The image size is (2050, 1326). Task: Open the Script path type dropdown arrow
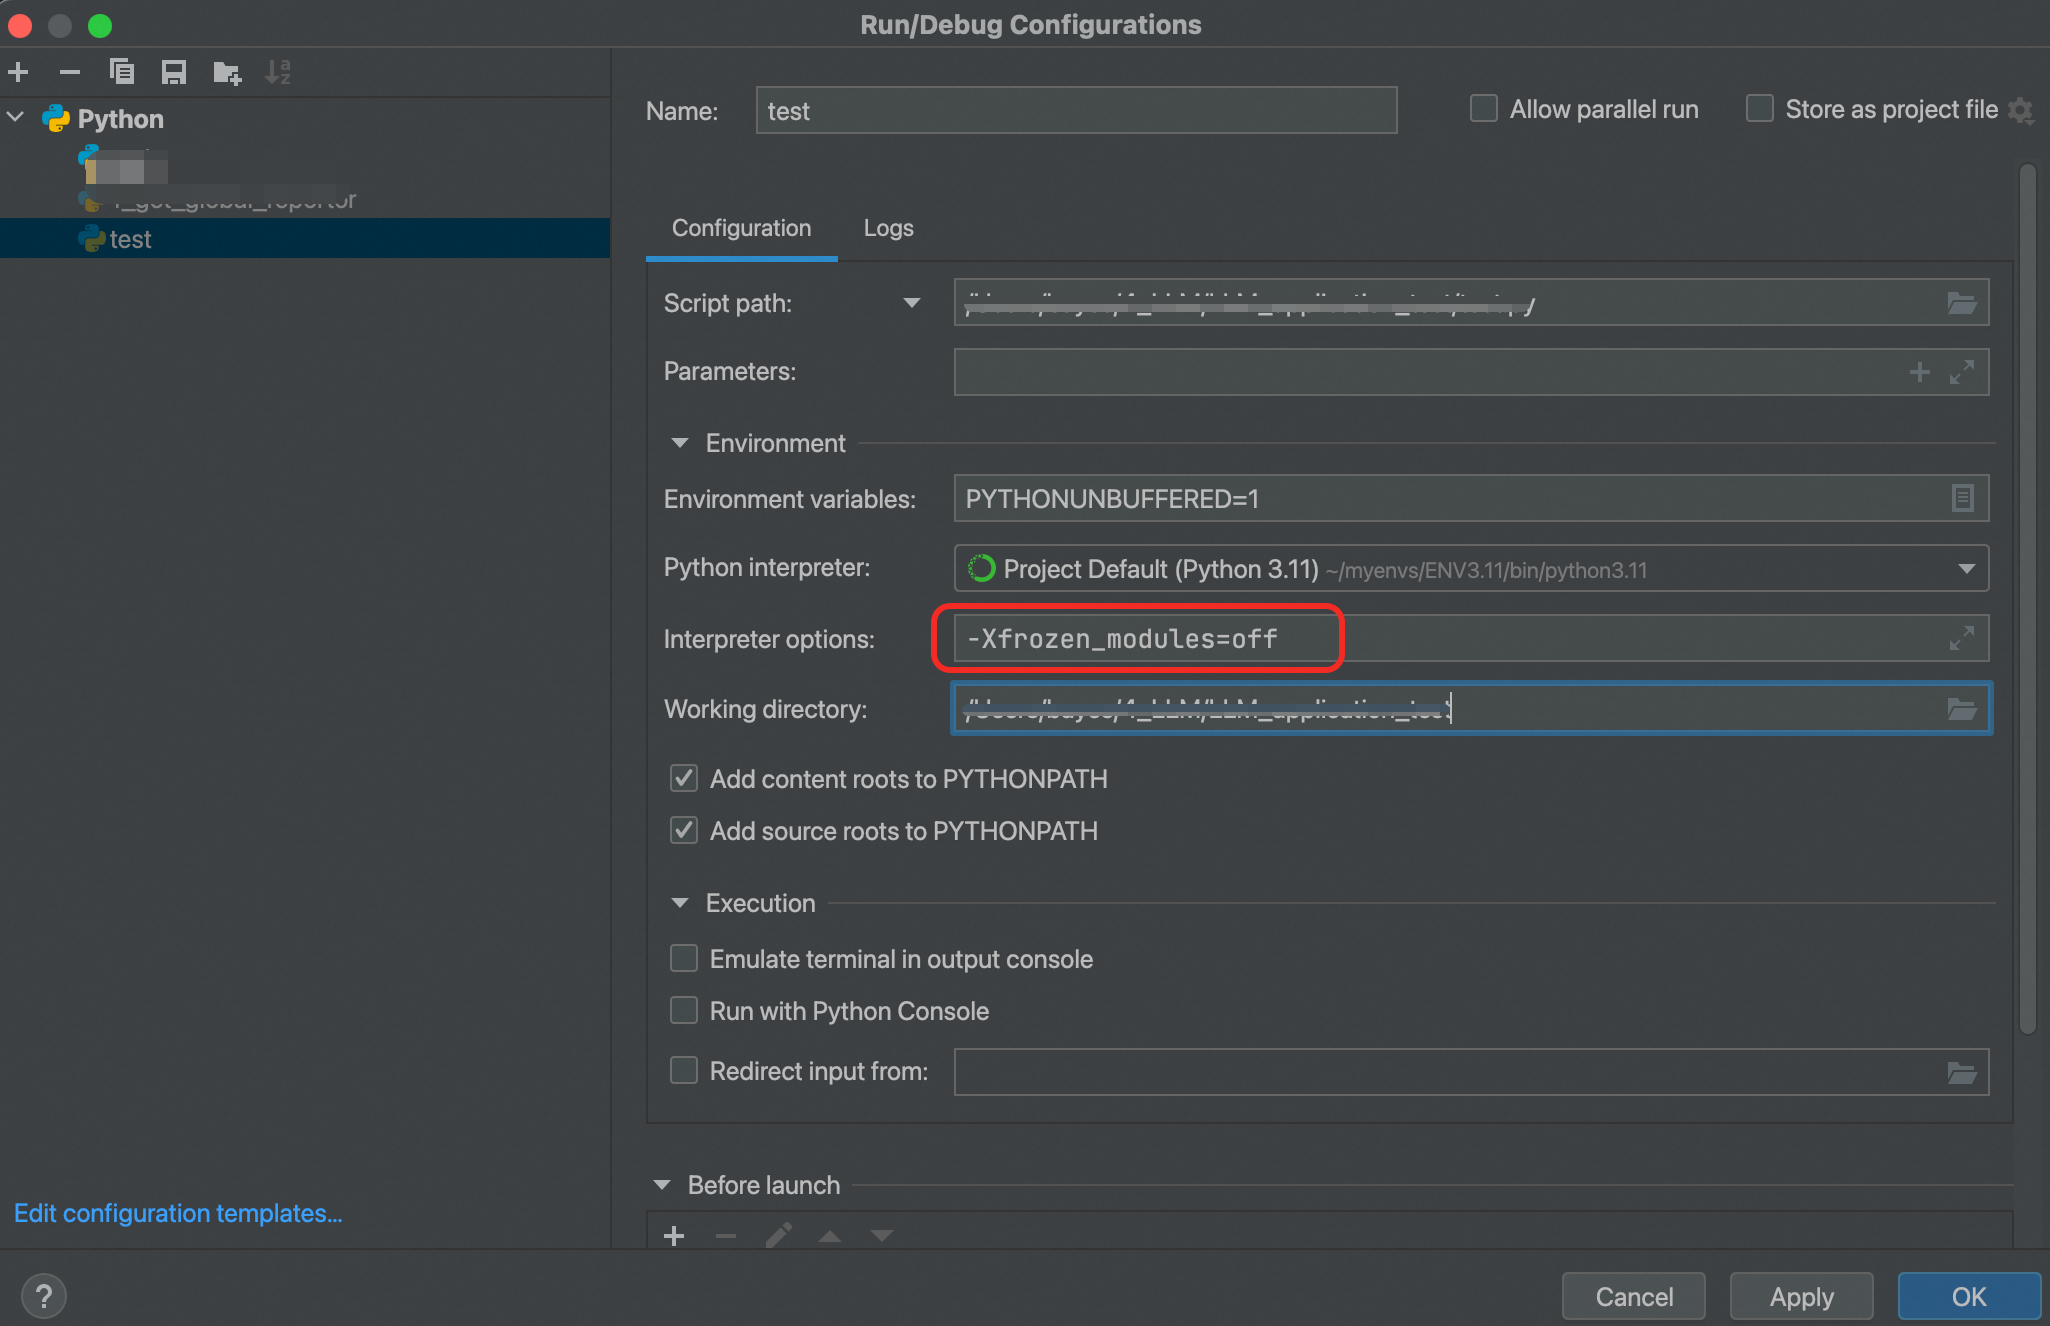click(911, 303)
